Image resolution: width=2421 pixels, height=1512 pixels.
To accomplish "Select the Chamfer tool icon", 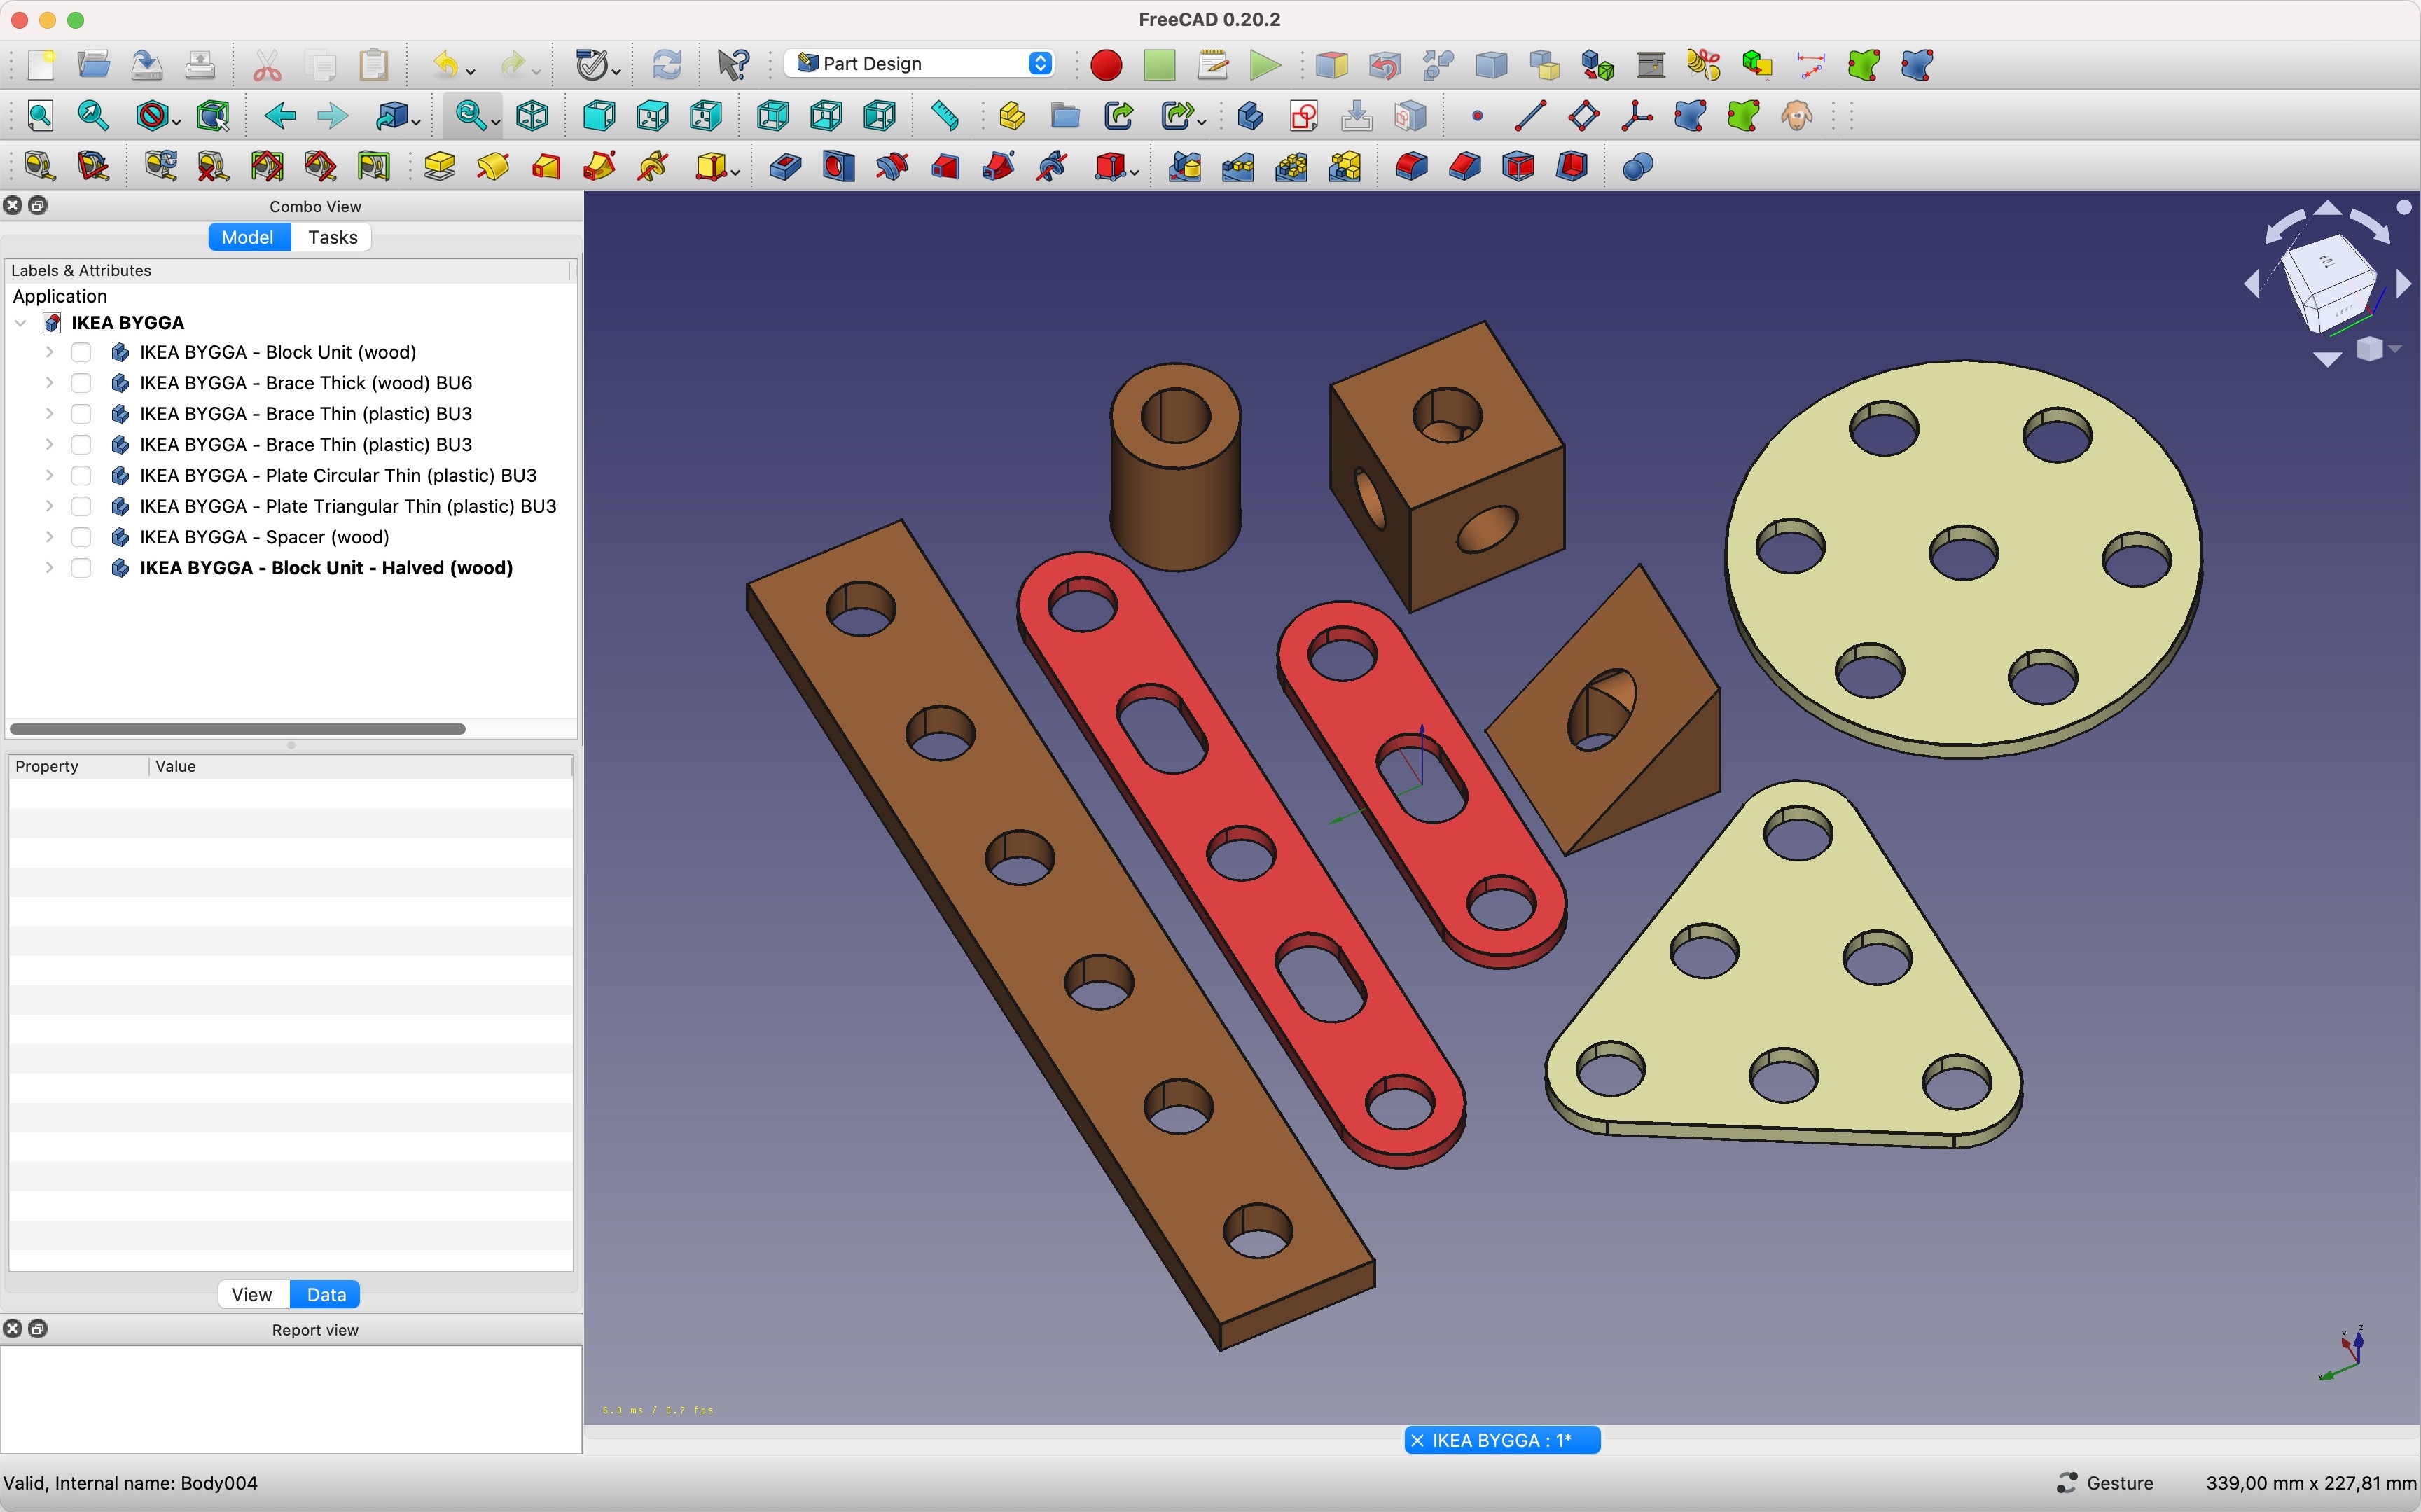I will click(1464, 167).
